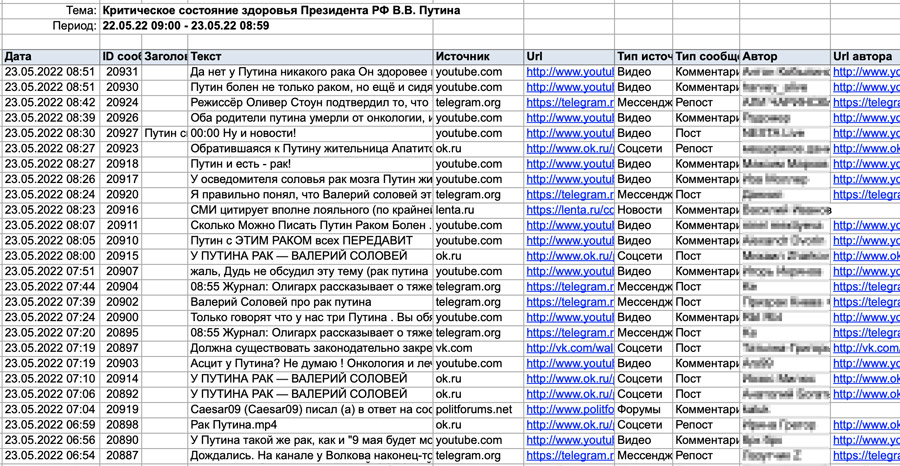The image size is (900, 466).
Task: Click the Форумы message type cell
Action: coord(644,409)
